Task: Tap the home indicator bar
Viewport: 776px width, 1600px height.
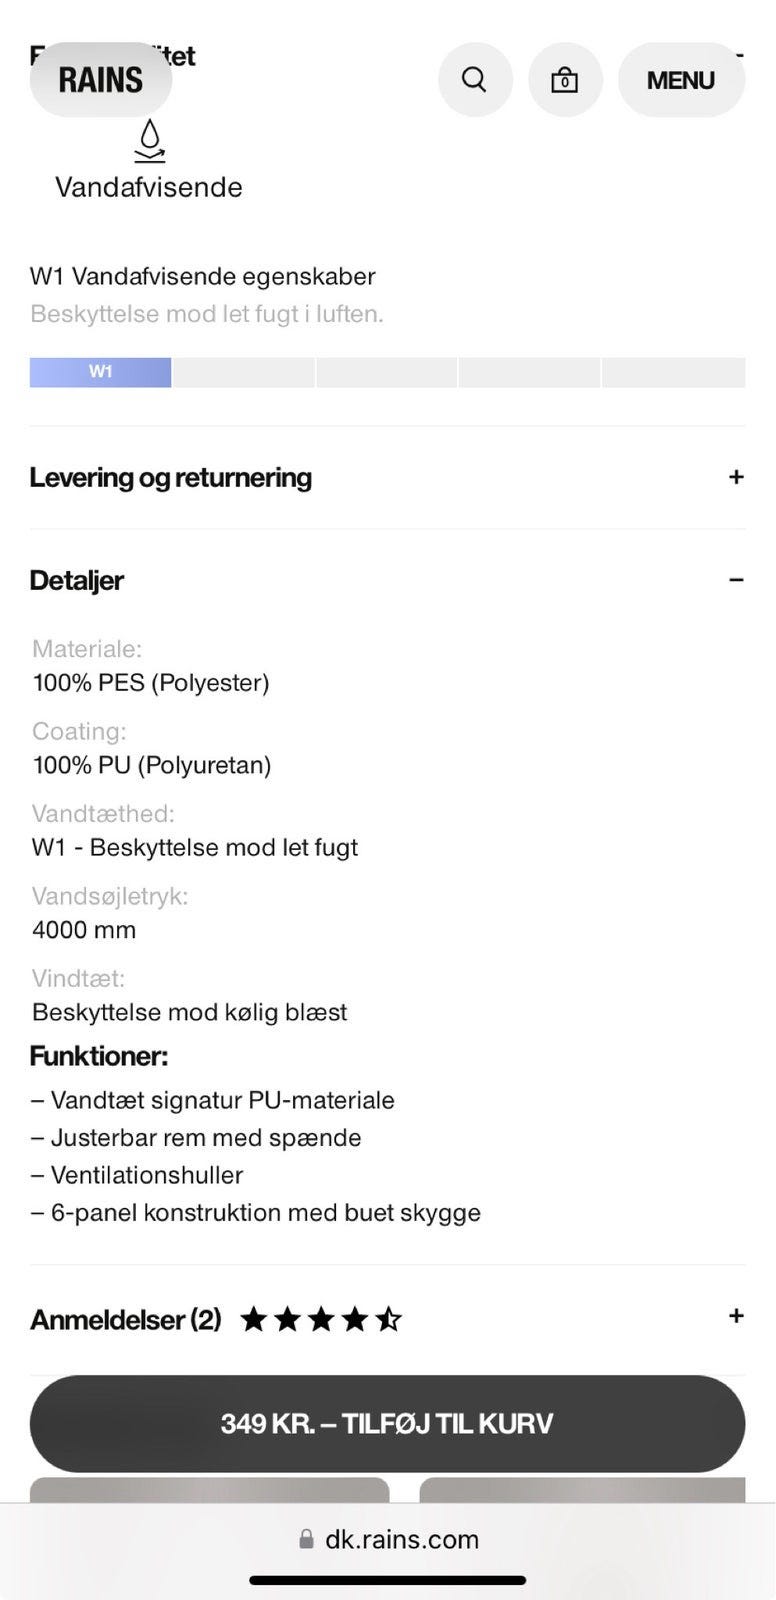Action: point(388,1580)
